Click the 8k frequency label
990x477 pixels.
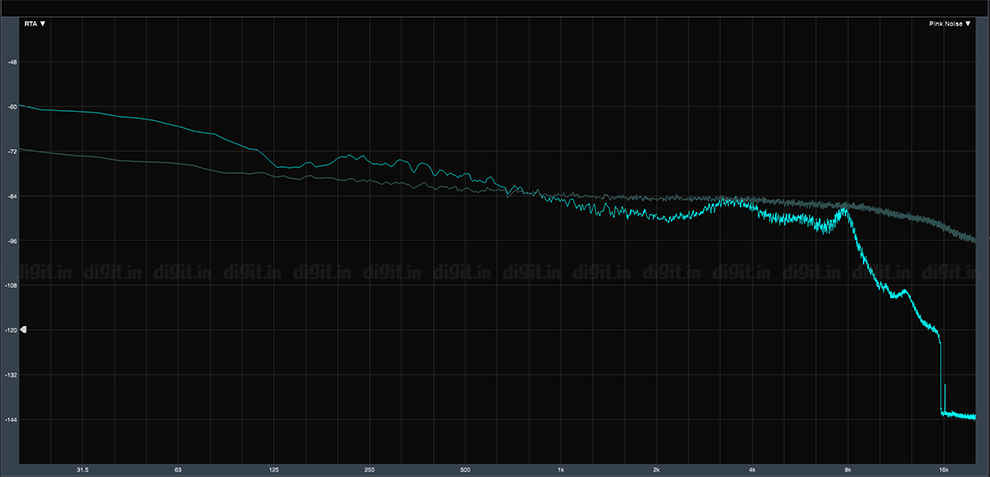[848, 470]
